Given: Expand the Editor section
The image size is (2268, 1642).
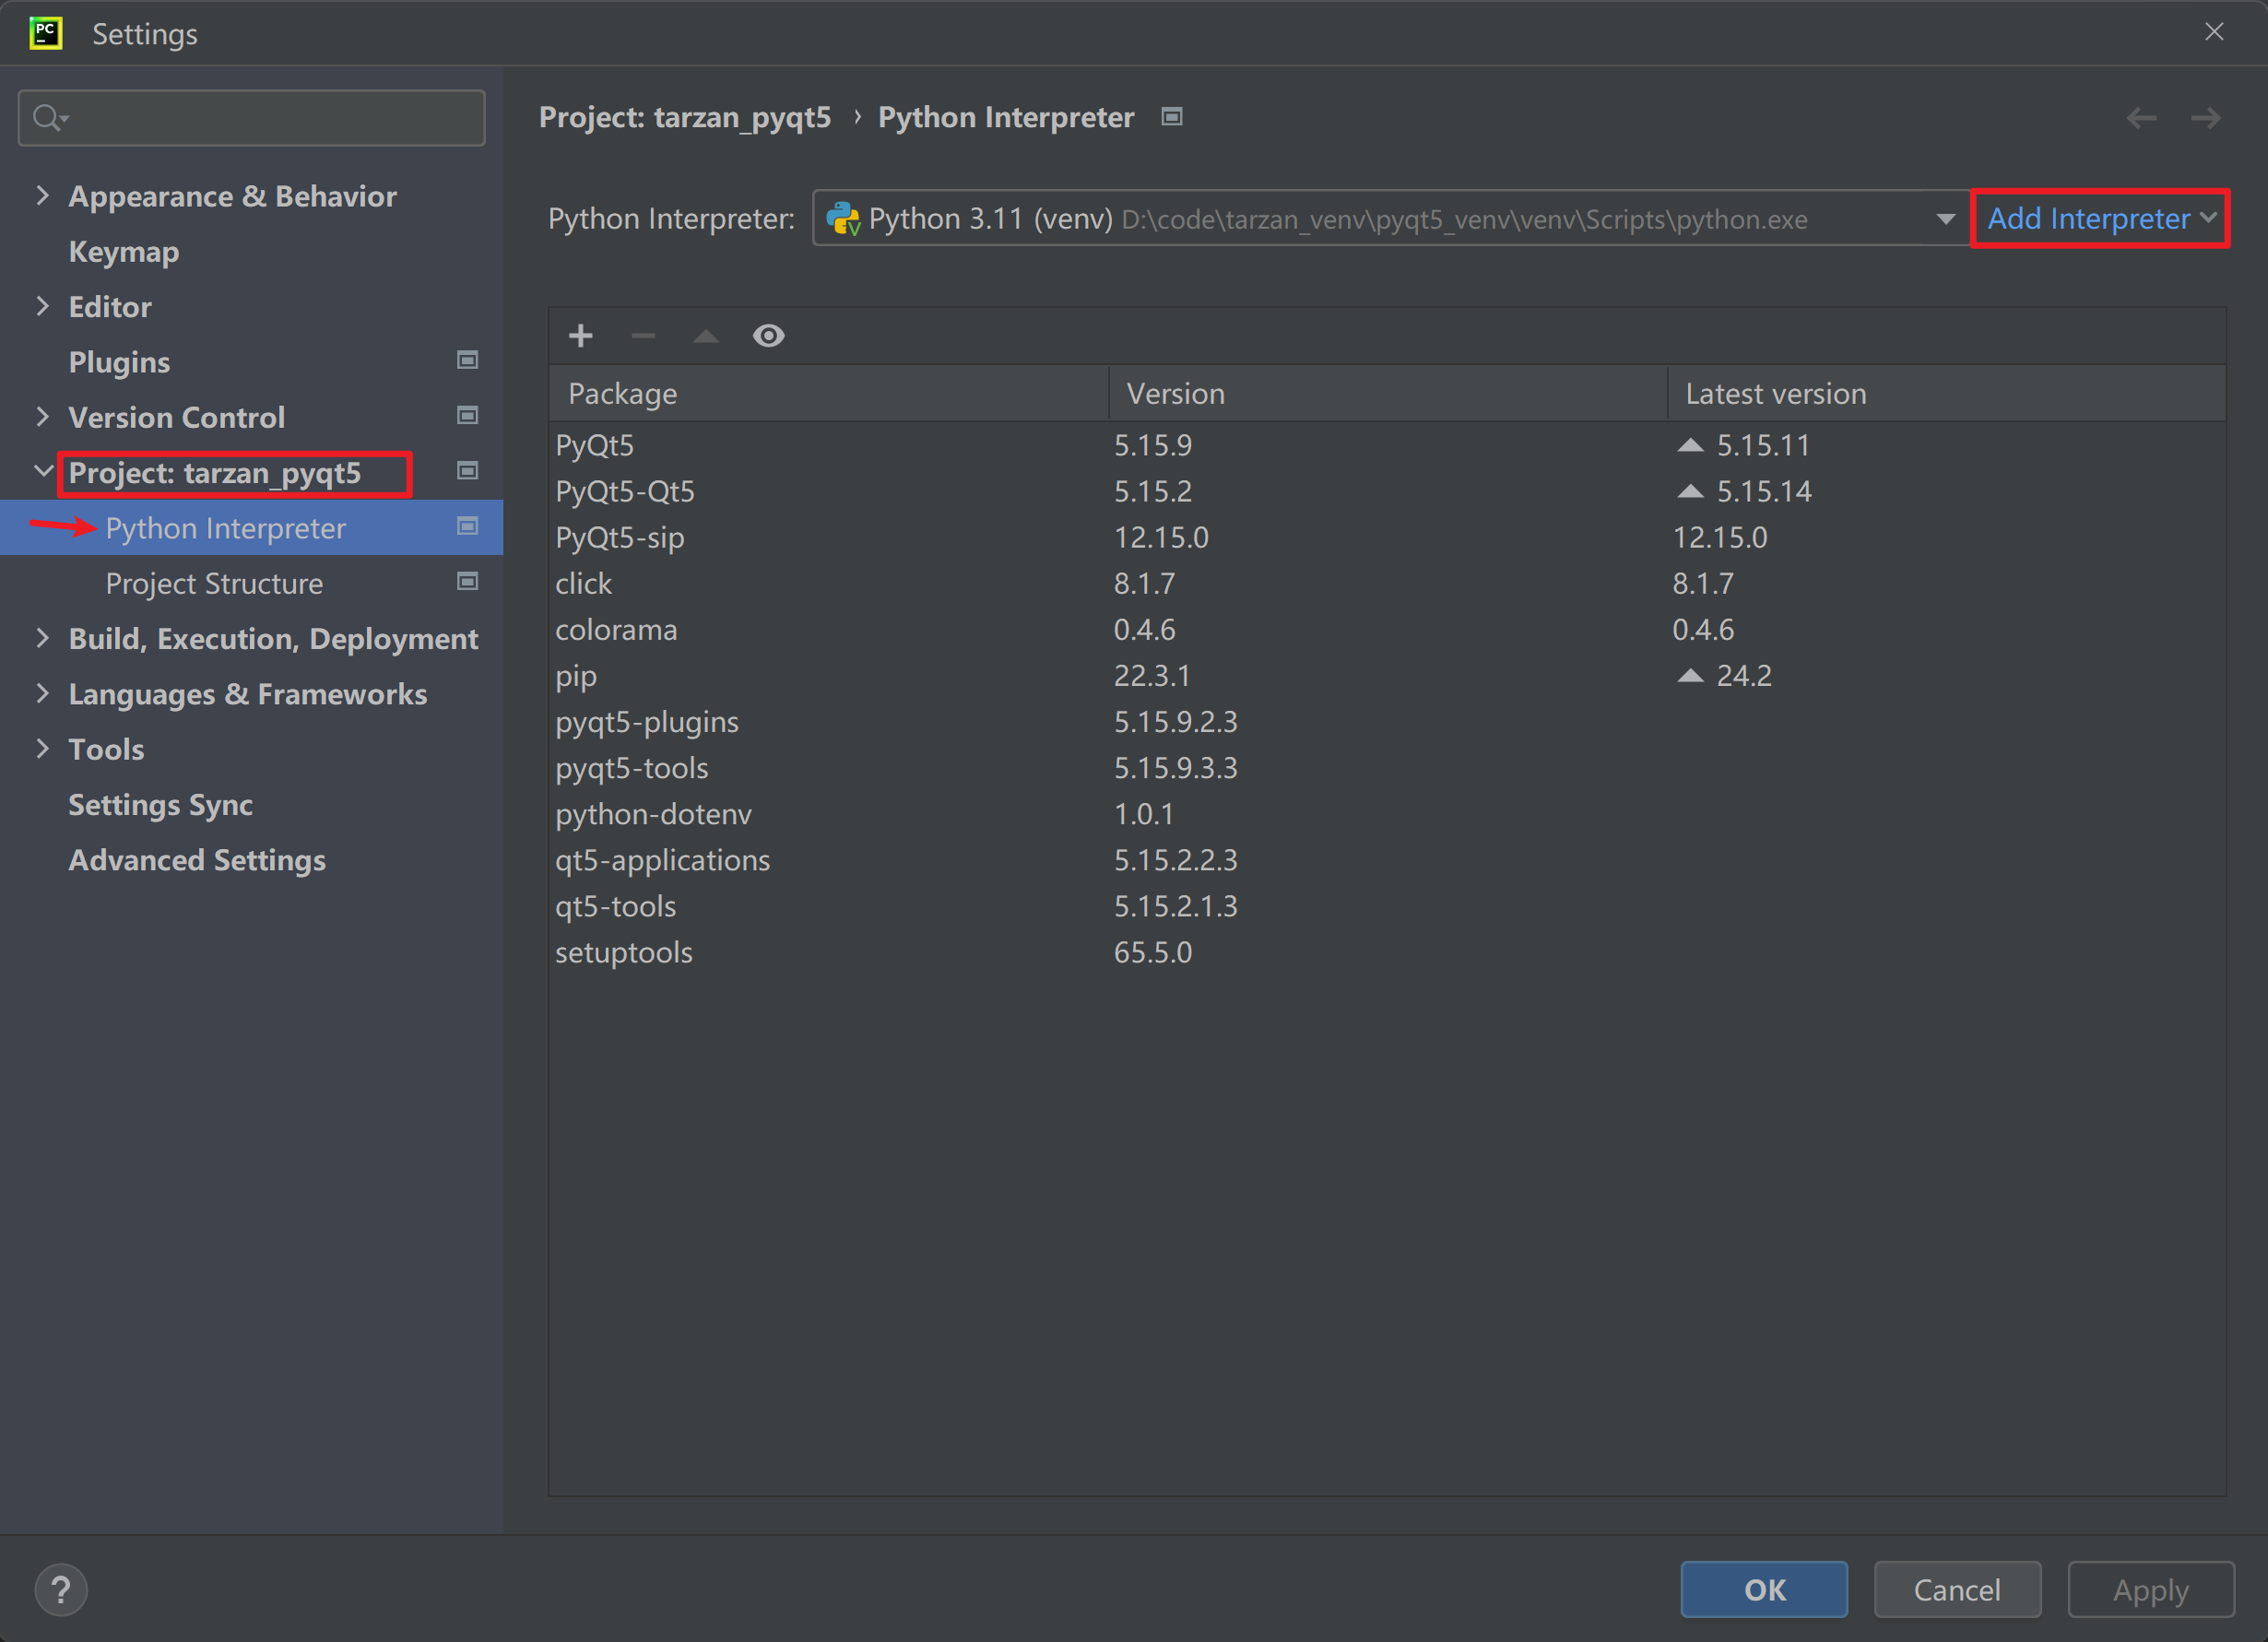Looking at the screenshot, I should point(42,306).
